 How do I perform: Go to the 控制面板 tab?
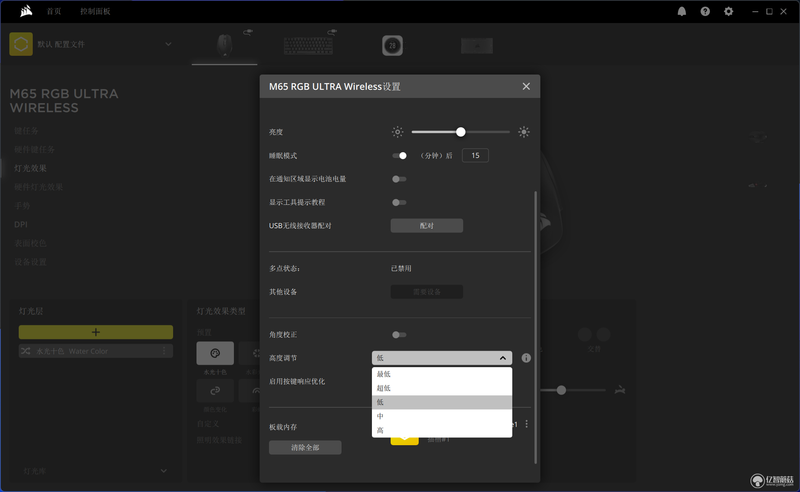tap(95, 11)
